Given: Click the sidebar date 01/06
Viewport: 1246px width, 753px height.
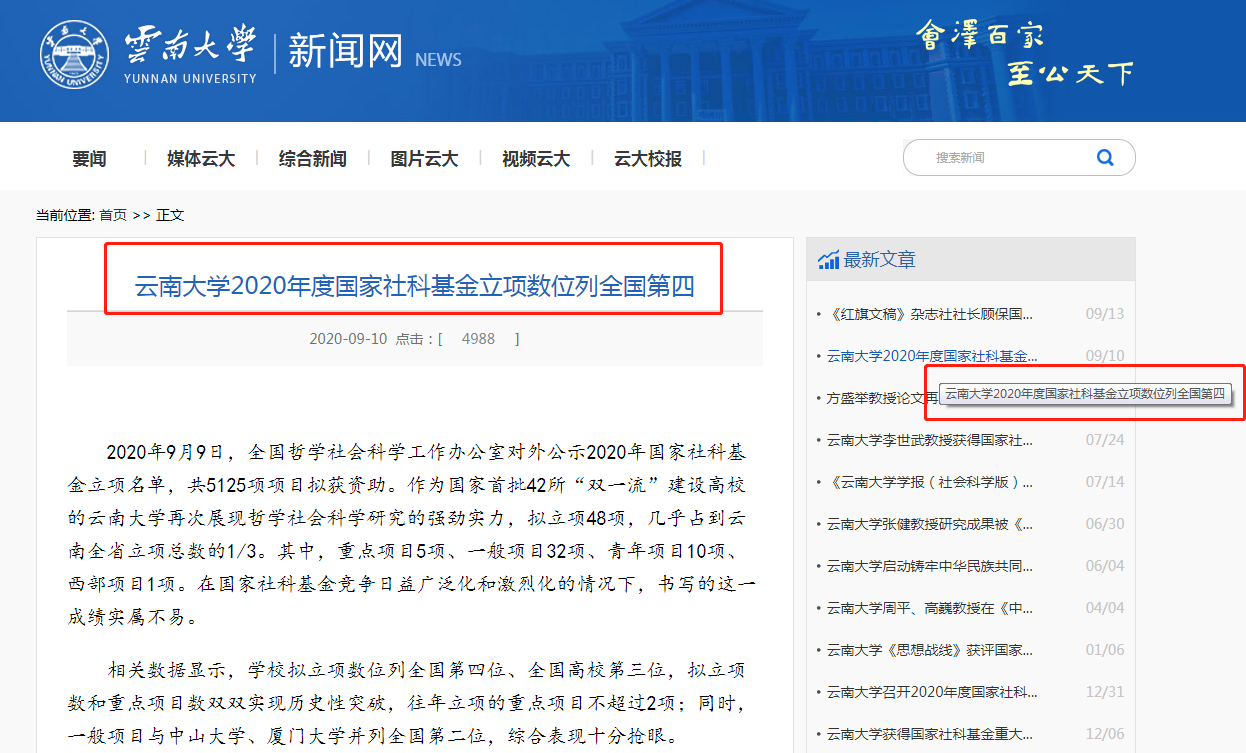Looking at the screenshot, I should click(x=1105, y=650).
